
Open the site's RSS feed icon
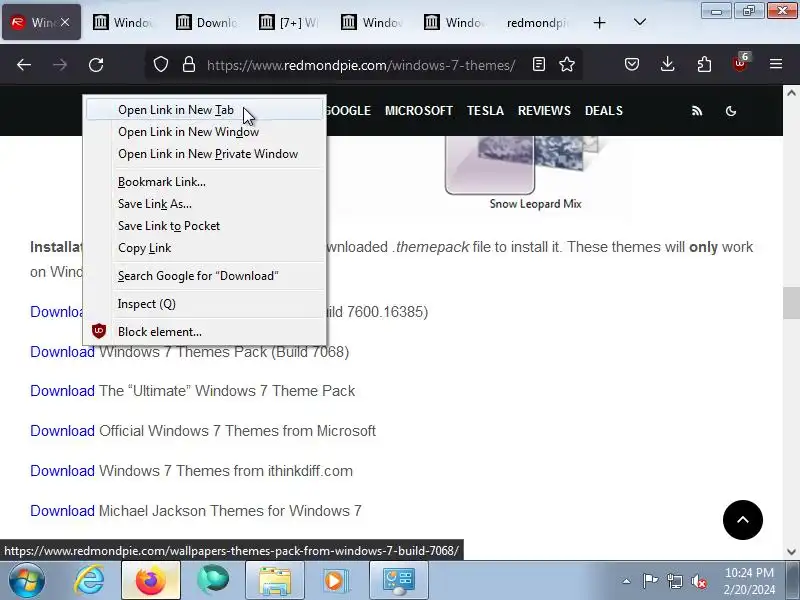click(697, 111)
